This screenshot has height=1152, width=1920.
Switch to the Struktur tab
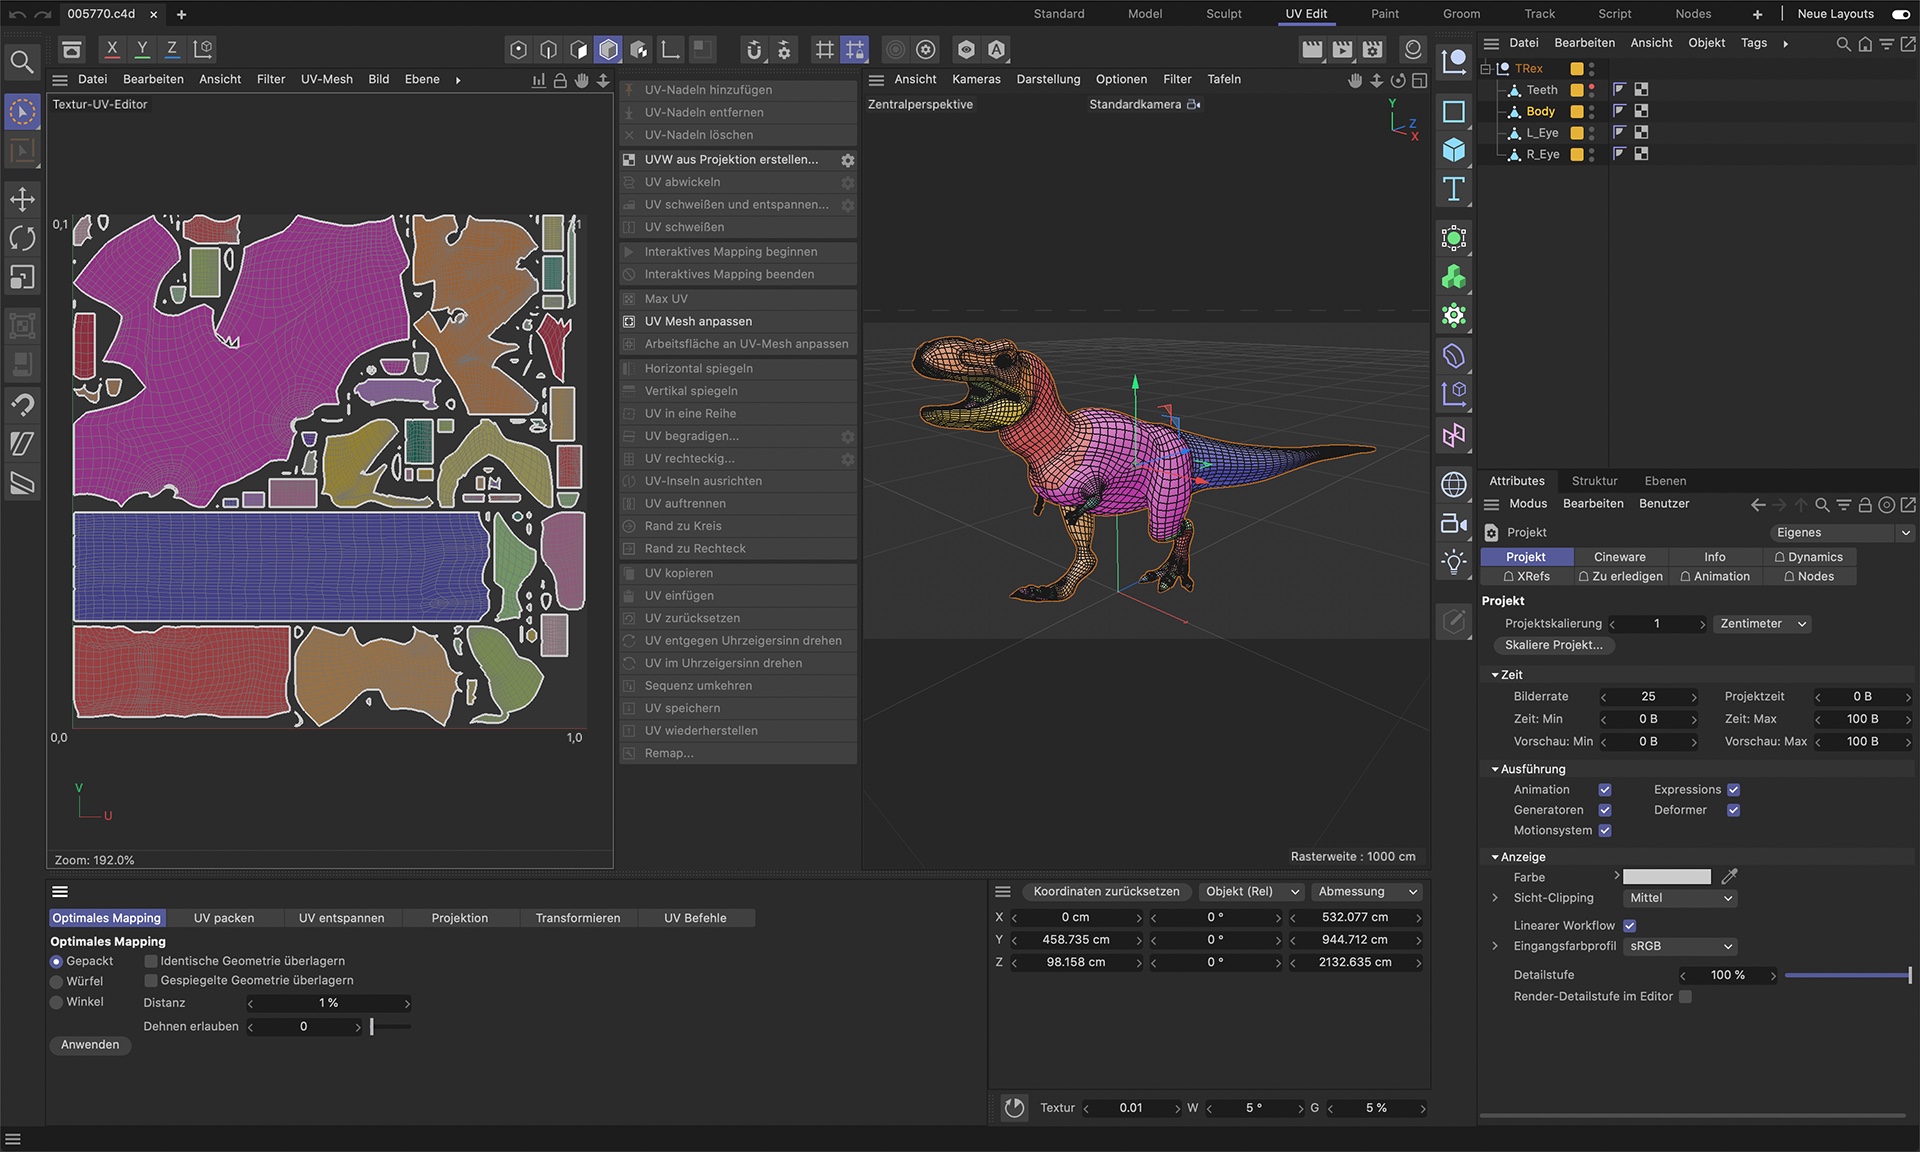(x=1594, y=481)
